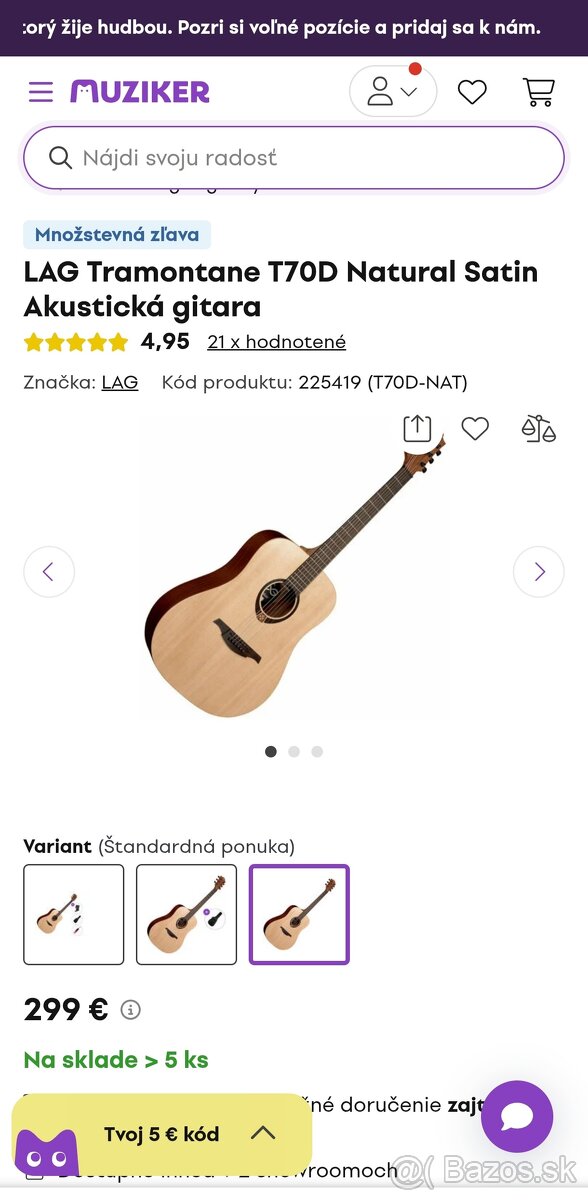Open the chat support bubble
Image resolution: width=588 pixels, height=1200 pixels.
point(517,1115)
